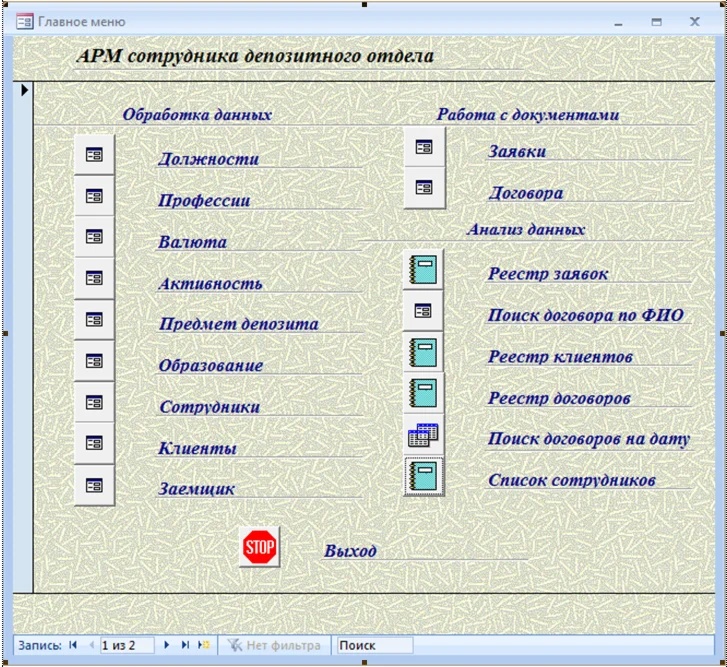Click the Заявки label
Image resolution: width=727 pixels, height=667 pixels.
[x=517, y=151]
